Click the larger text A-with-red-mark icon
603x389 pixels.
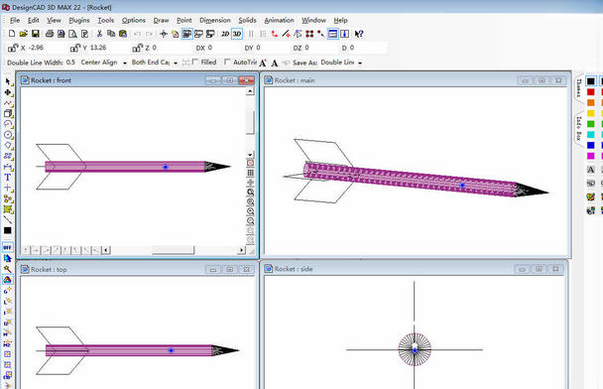pos(263,63)
